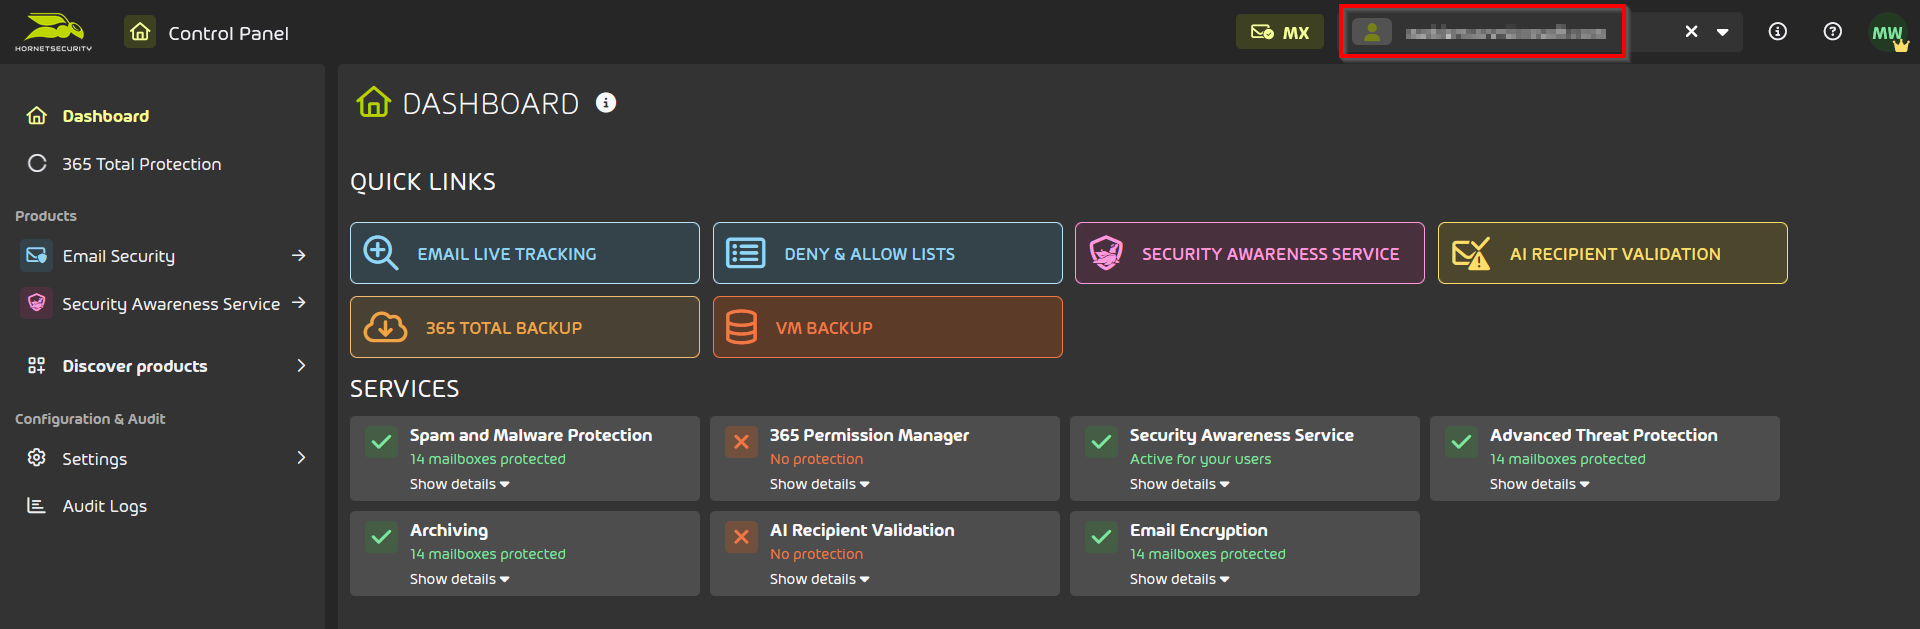
Task: Click the Archiving service title
Action: pos(449,530)
